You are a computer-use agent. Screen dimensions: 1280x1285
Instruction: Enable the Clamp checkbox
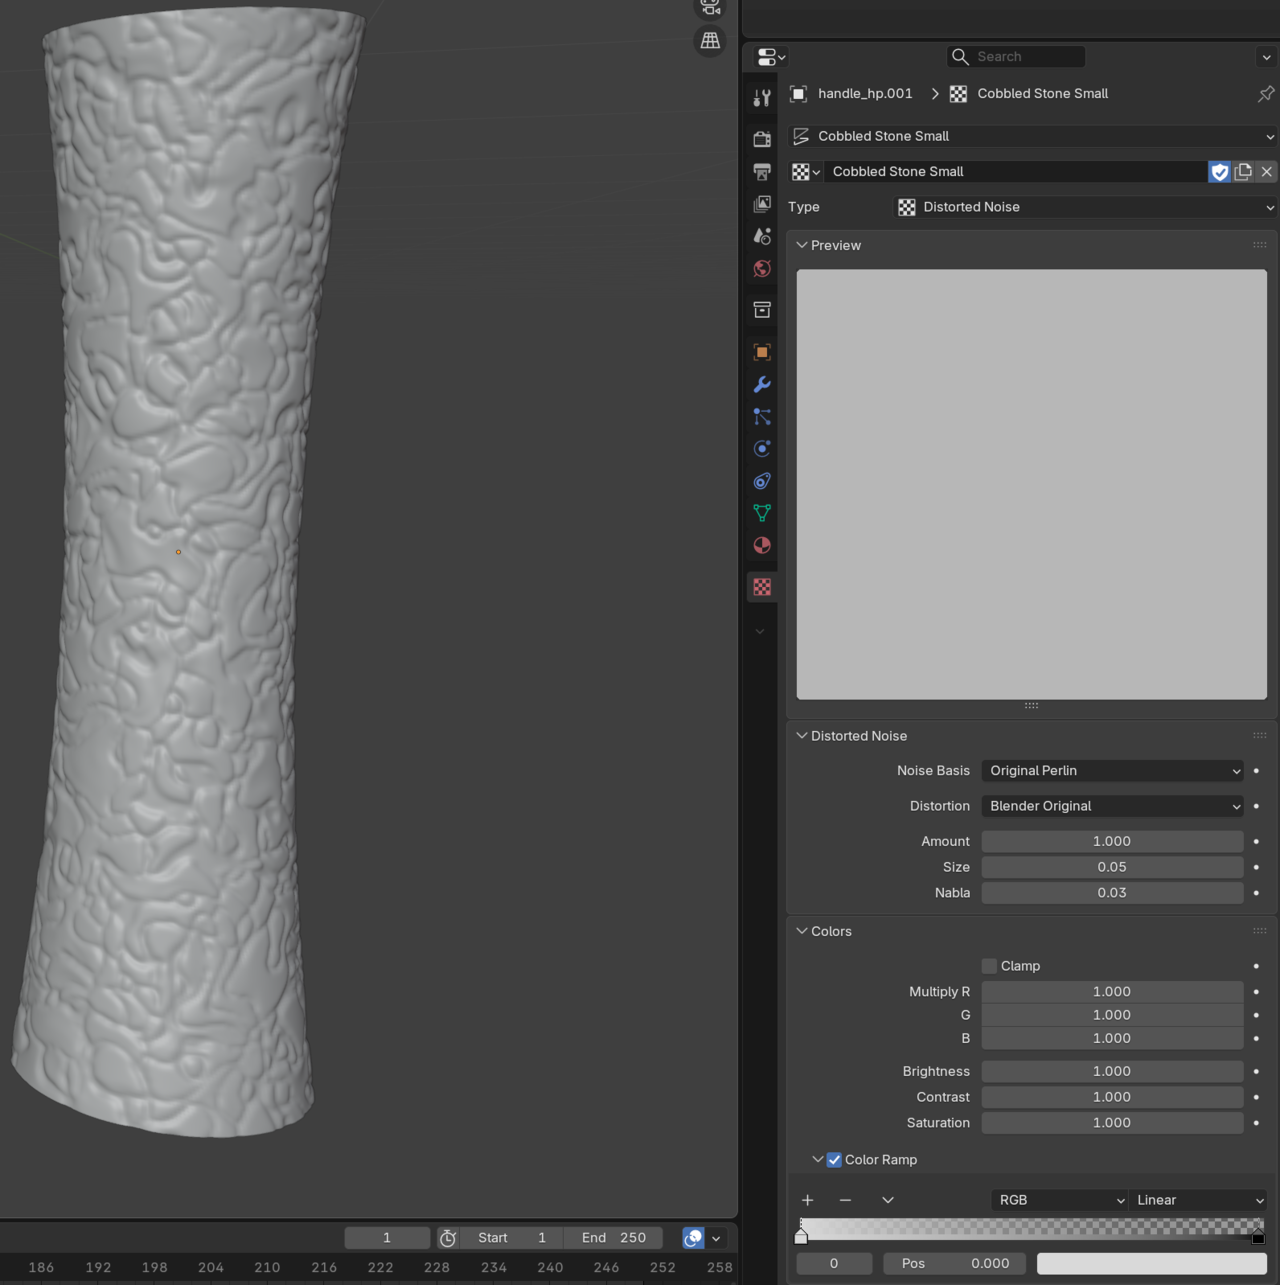click(x=989, y=966)
